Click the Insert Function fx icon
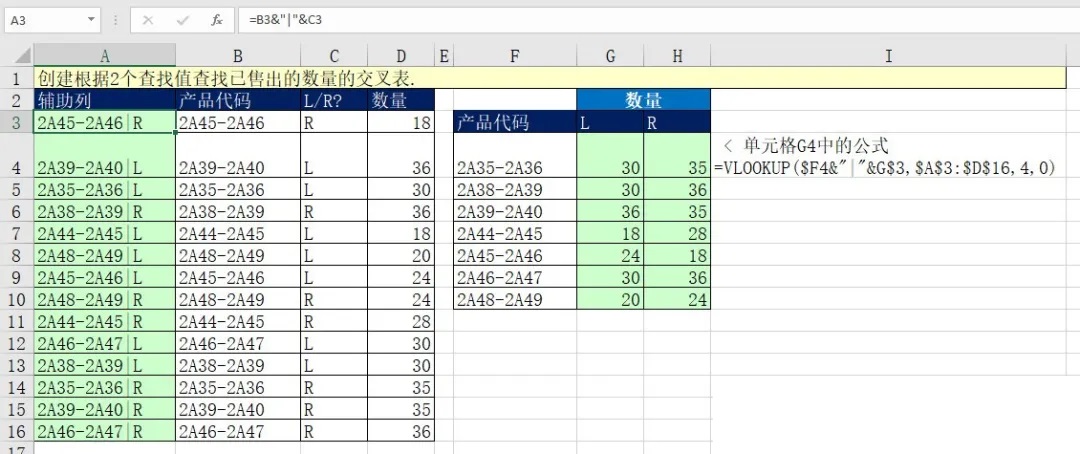This screenshot has height=454, width=1080. click(x=216, y=20)
